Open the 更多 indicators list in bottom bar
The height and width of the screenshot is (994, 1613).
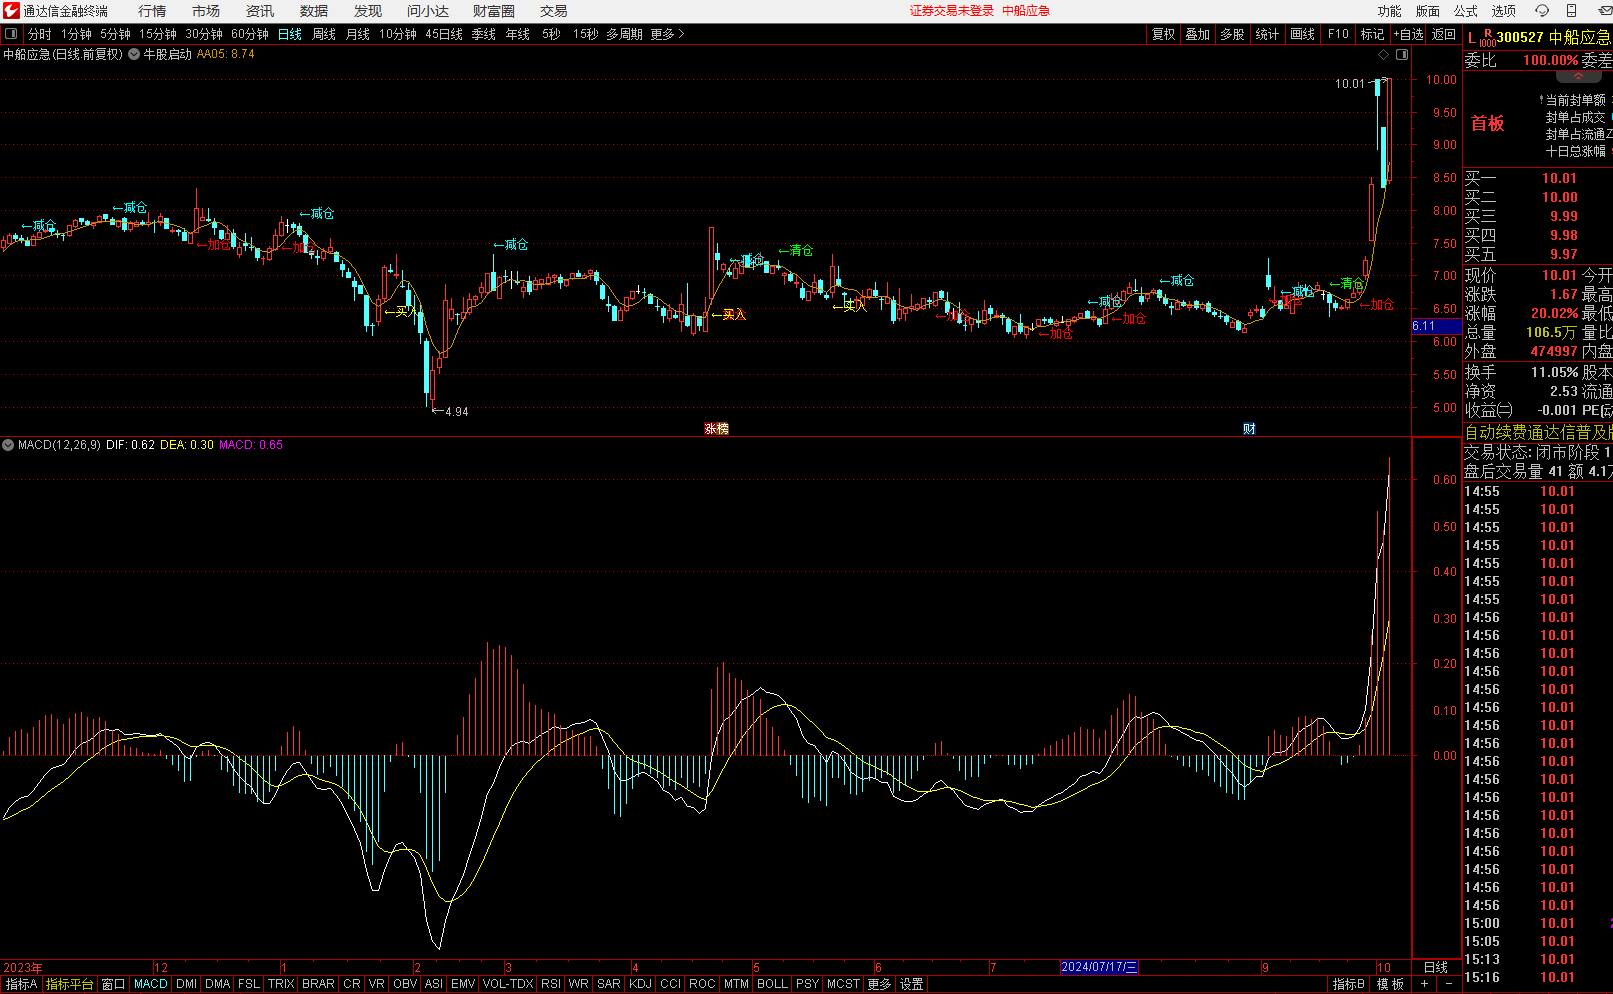tap(879, 984)
